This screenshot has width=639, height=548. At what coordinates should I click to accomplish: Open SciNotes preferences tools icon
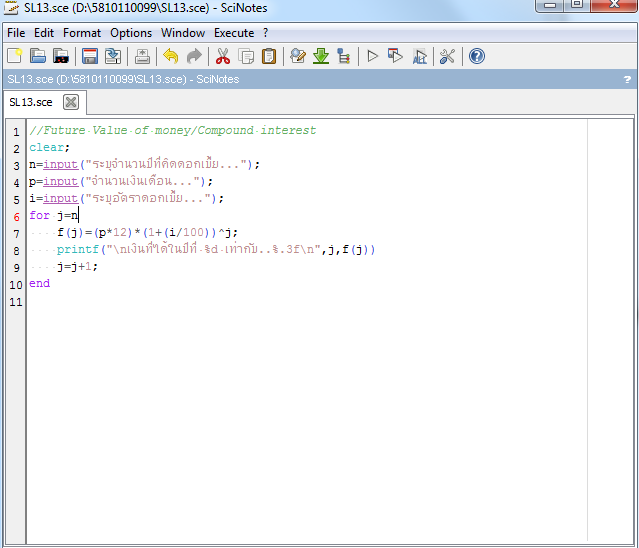click(447, 56)
